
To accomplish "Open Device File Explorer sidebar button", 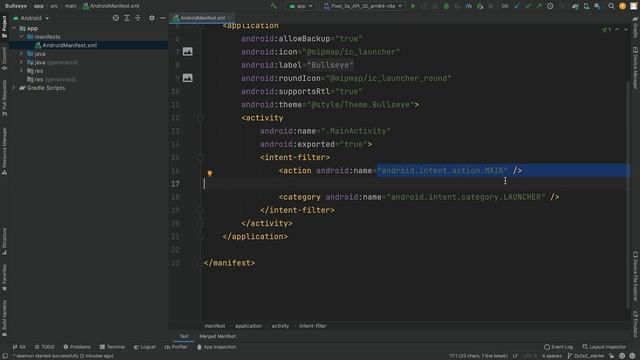I will (x=636, y=276).
